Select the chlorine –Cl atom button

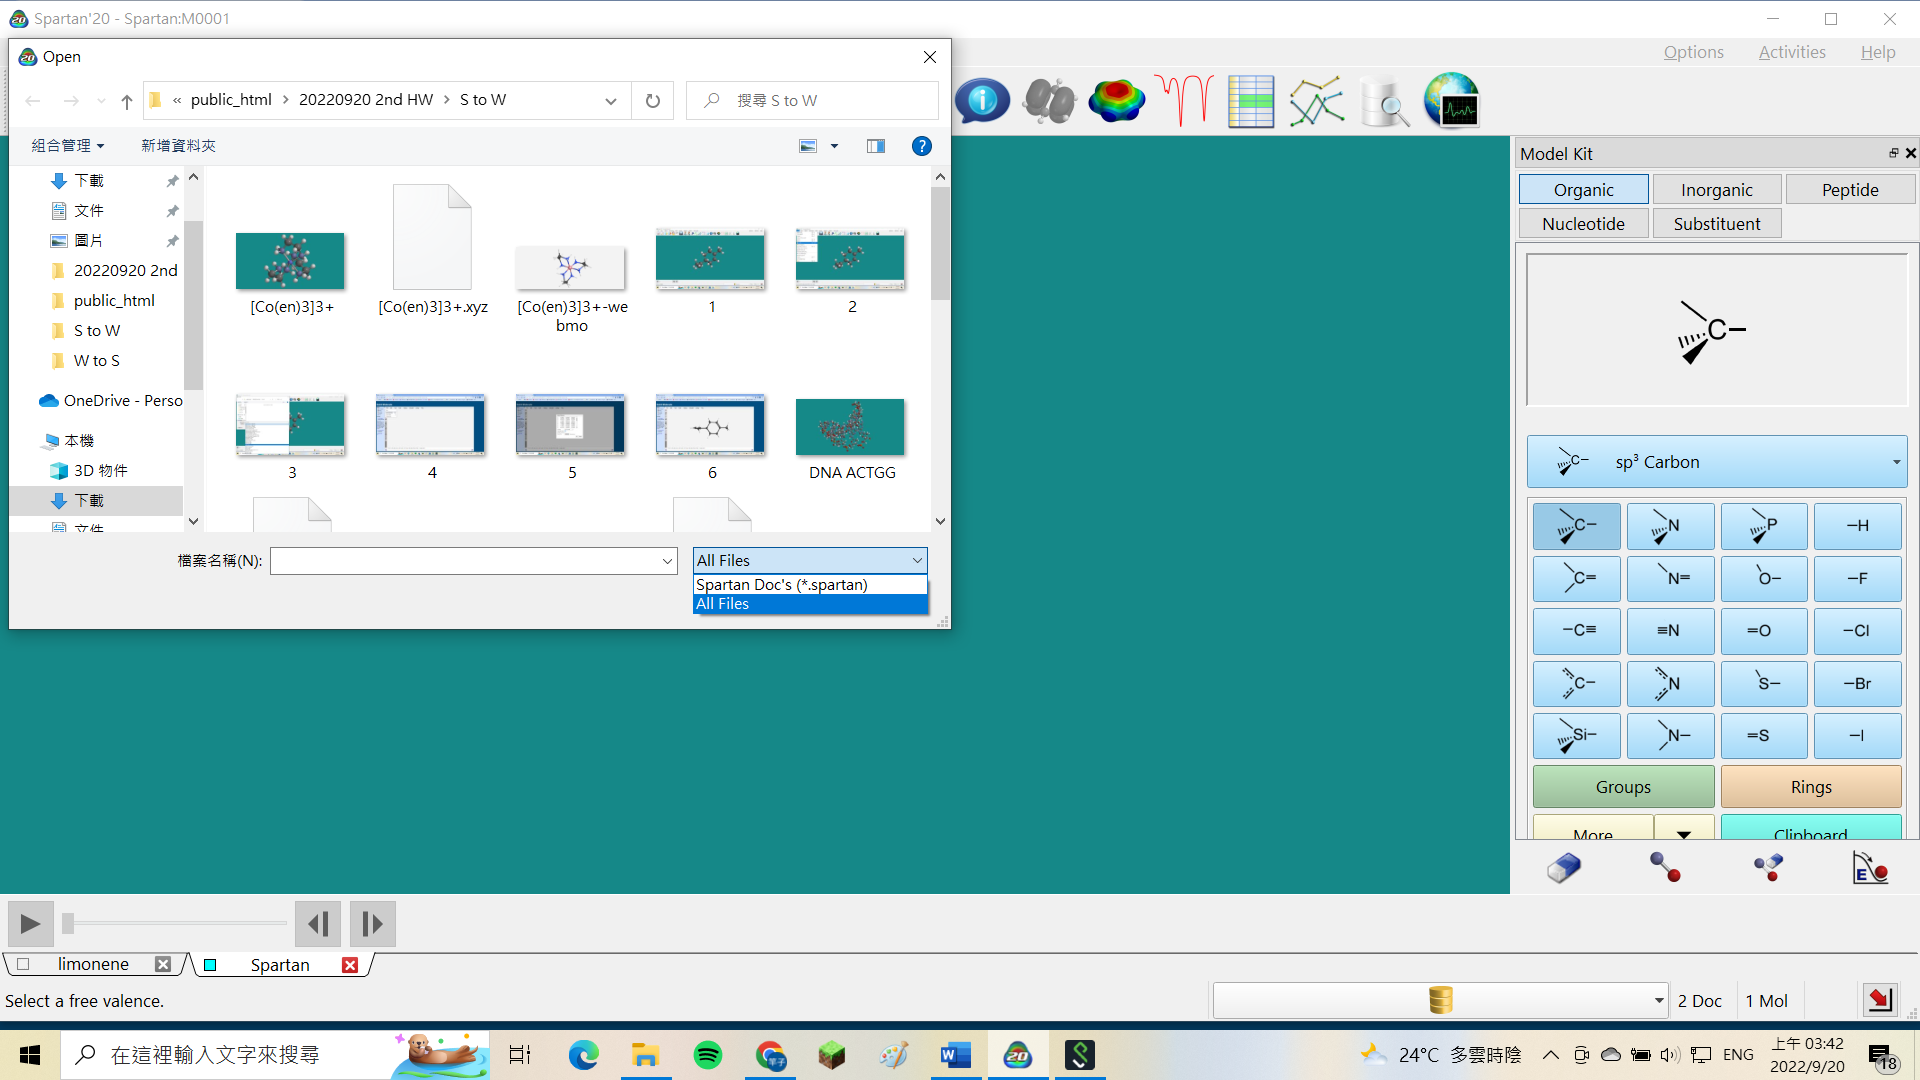click(1857, 631)
